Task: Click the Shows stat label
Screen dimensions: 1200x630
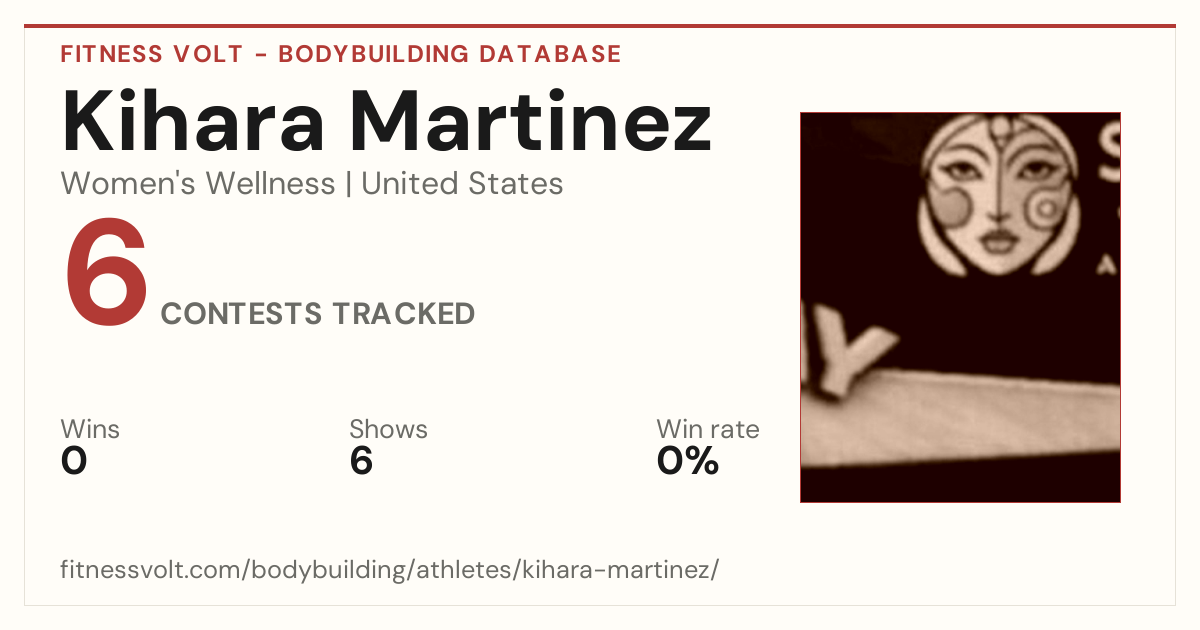Action: point(388,429)
